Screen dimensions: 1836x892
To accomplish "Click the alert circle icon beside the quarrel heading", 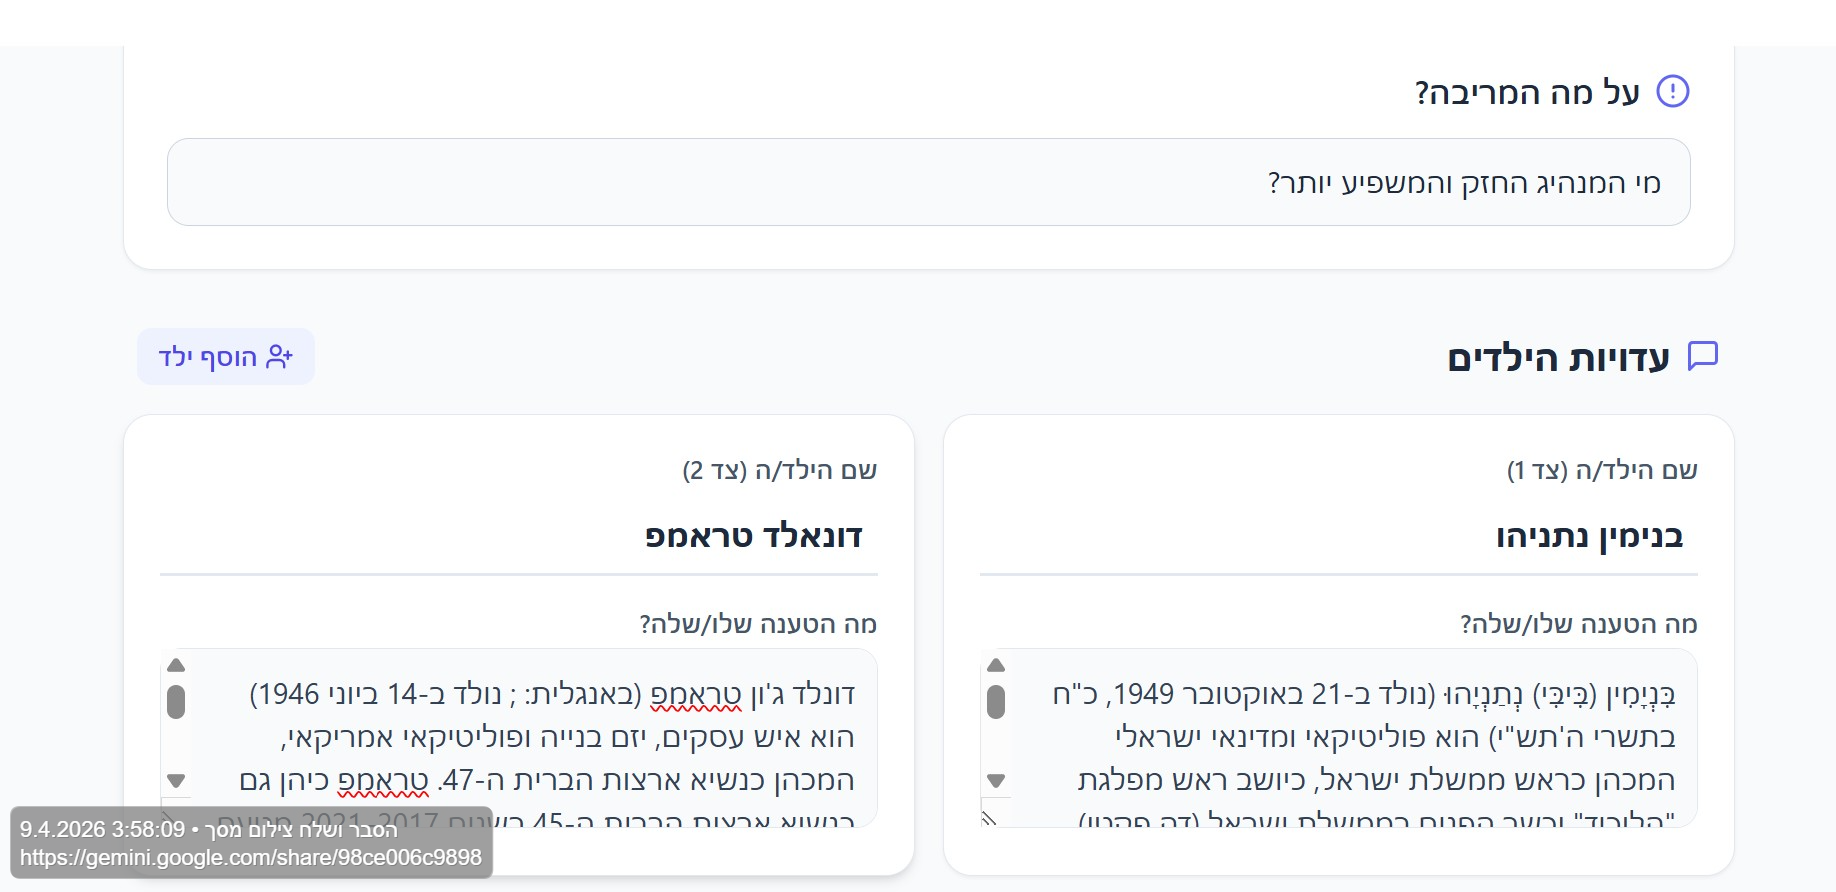I will (x=1673, y=91).
